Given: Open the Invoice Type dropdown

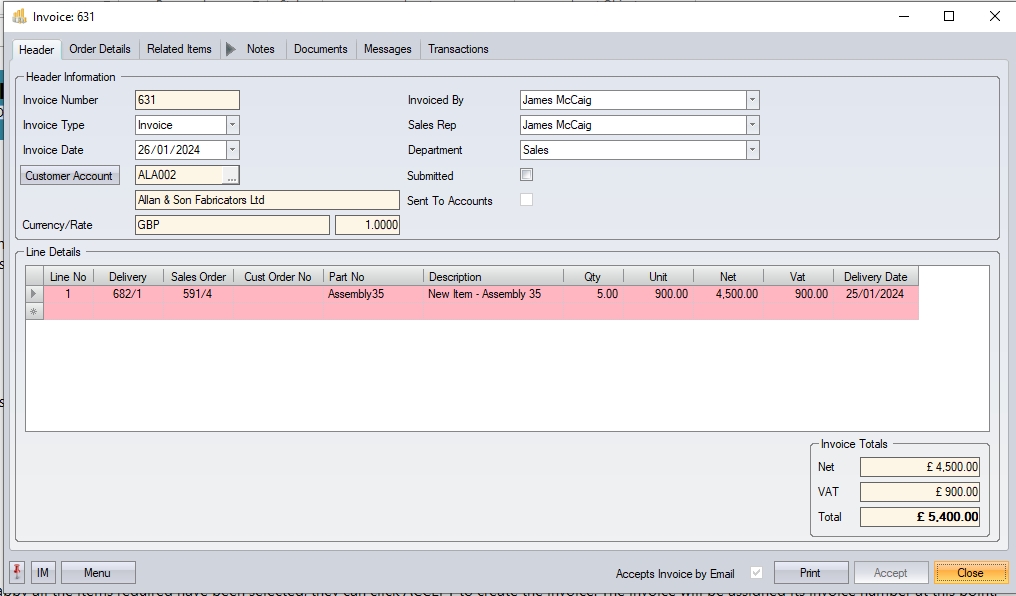Looking at the screenshot, I should tap(232, 125).
